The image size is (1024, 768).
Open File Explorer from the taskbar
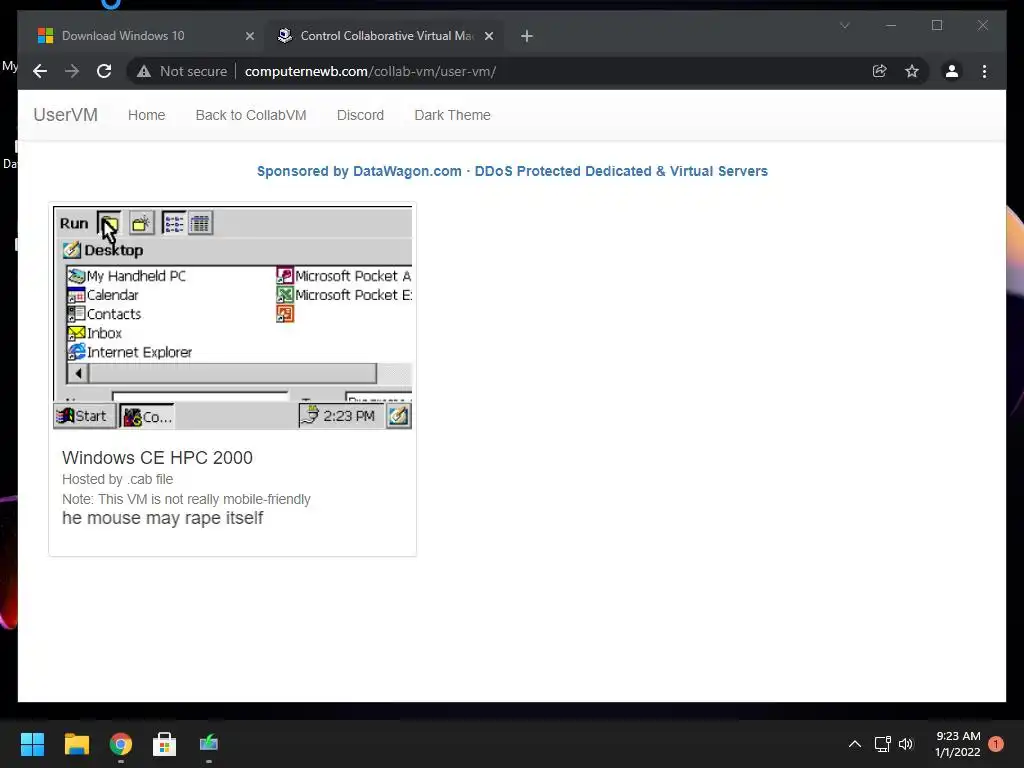[x=76, y=744]
